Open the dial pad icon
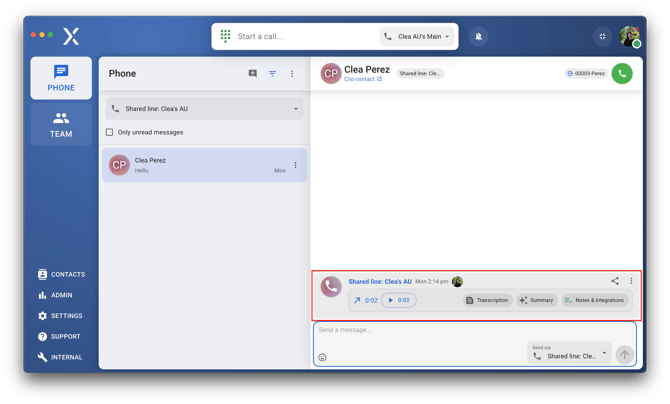 [x=226, y=36]
